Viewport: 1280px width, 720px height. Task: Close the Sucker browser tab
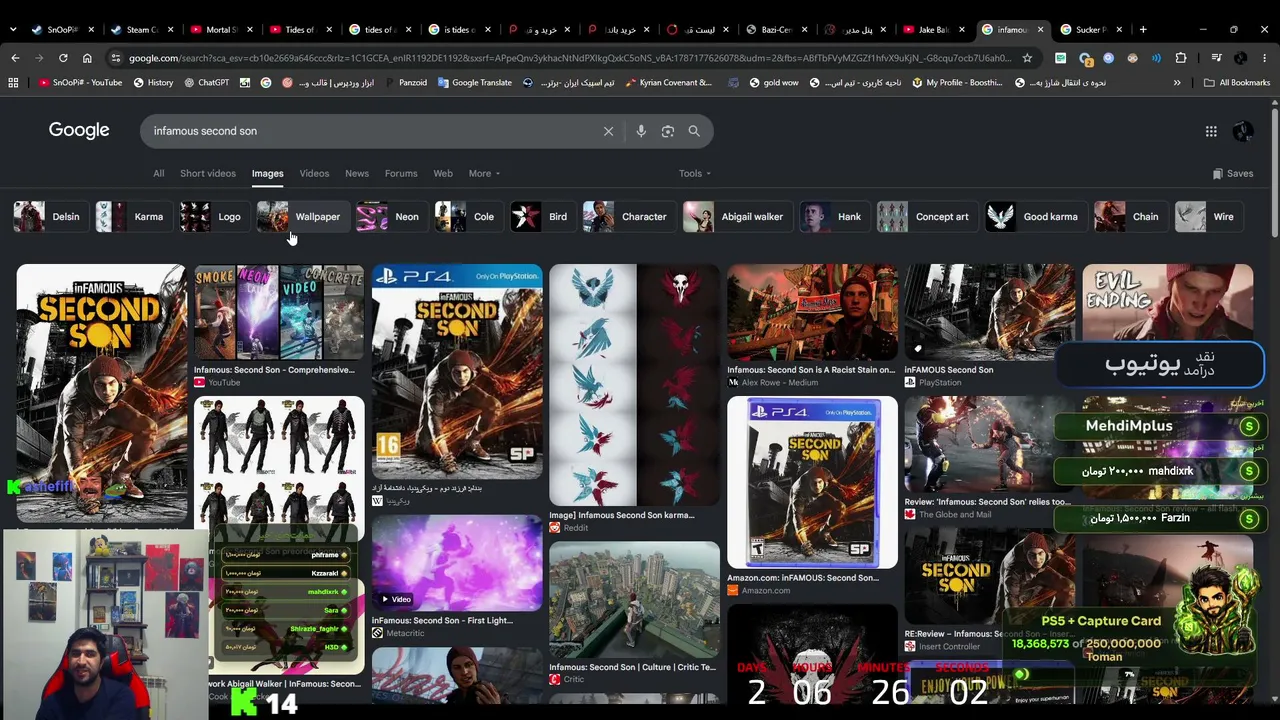coord(1119,29)
